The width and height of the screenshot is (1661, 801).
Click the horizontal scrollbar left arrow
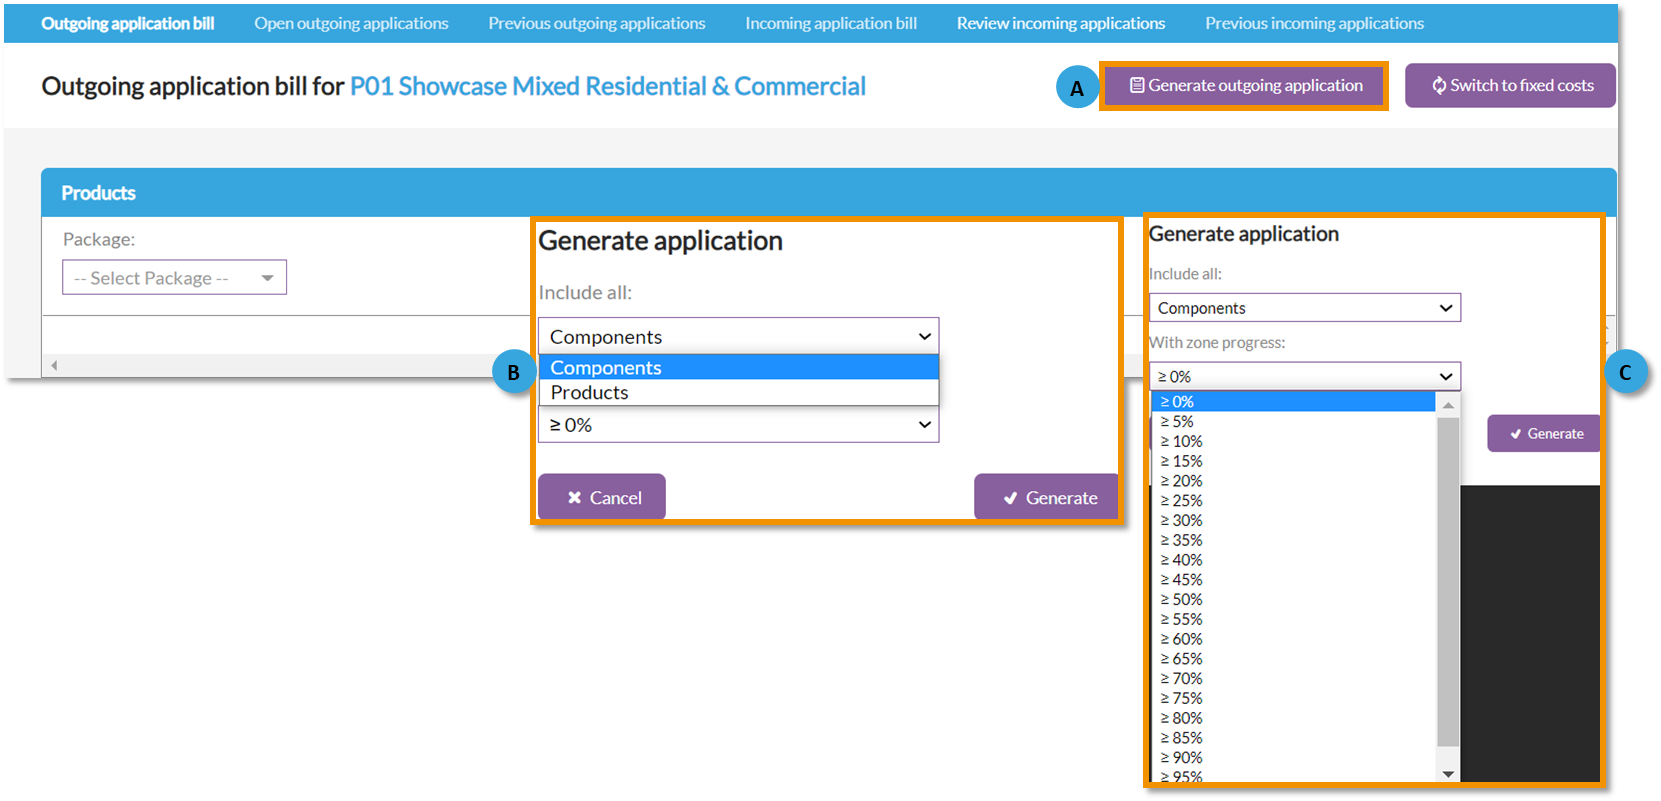point(54,365)
